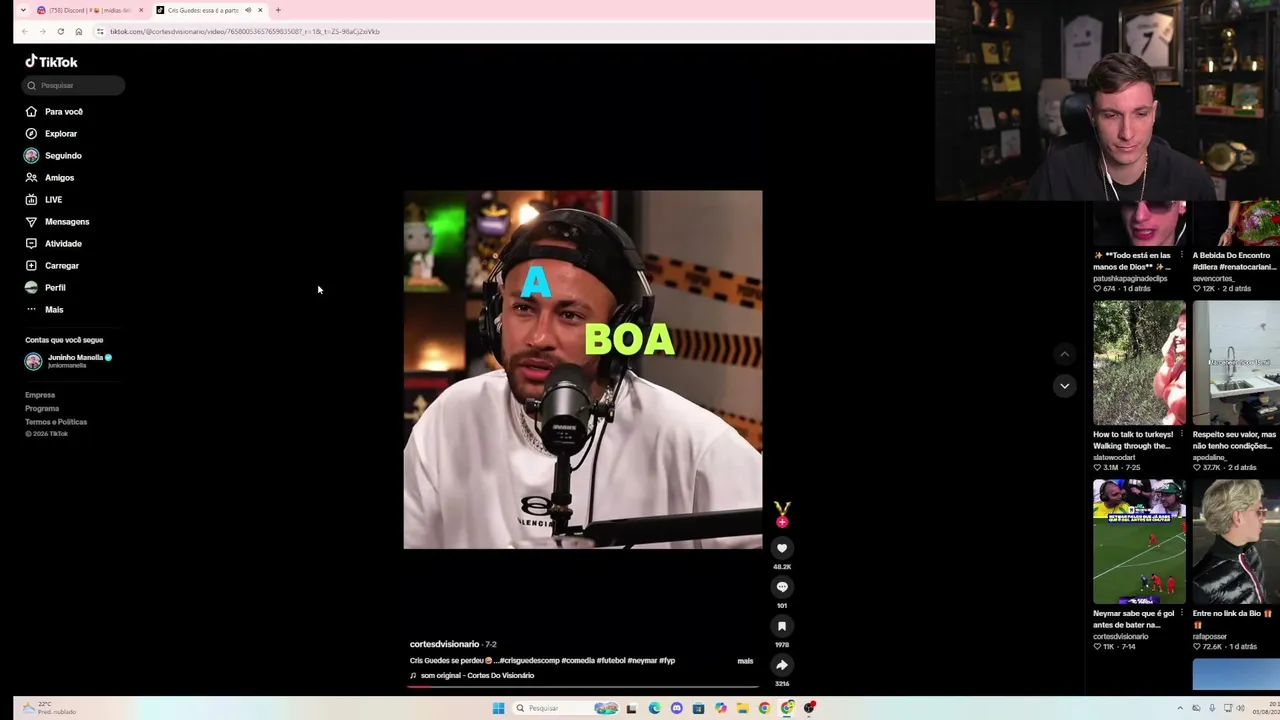Open Respeito seu valor video thumbnail
Screen dimensions: 1280x720
(x=1236, y=364)
